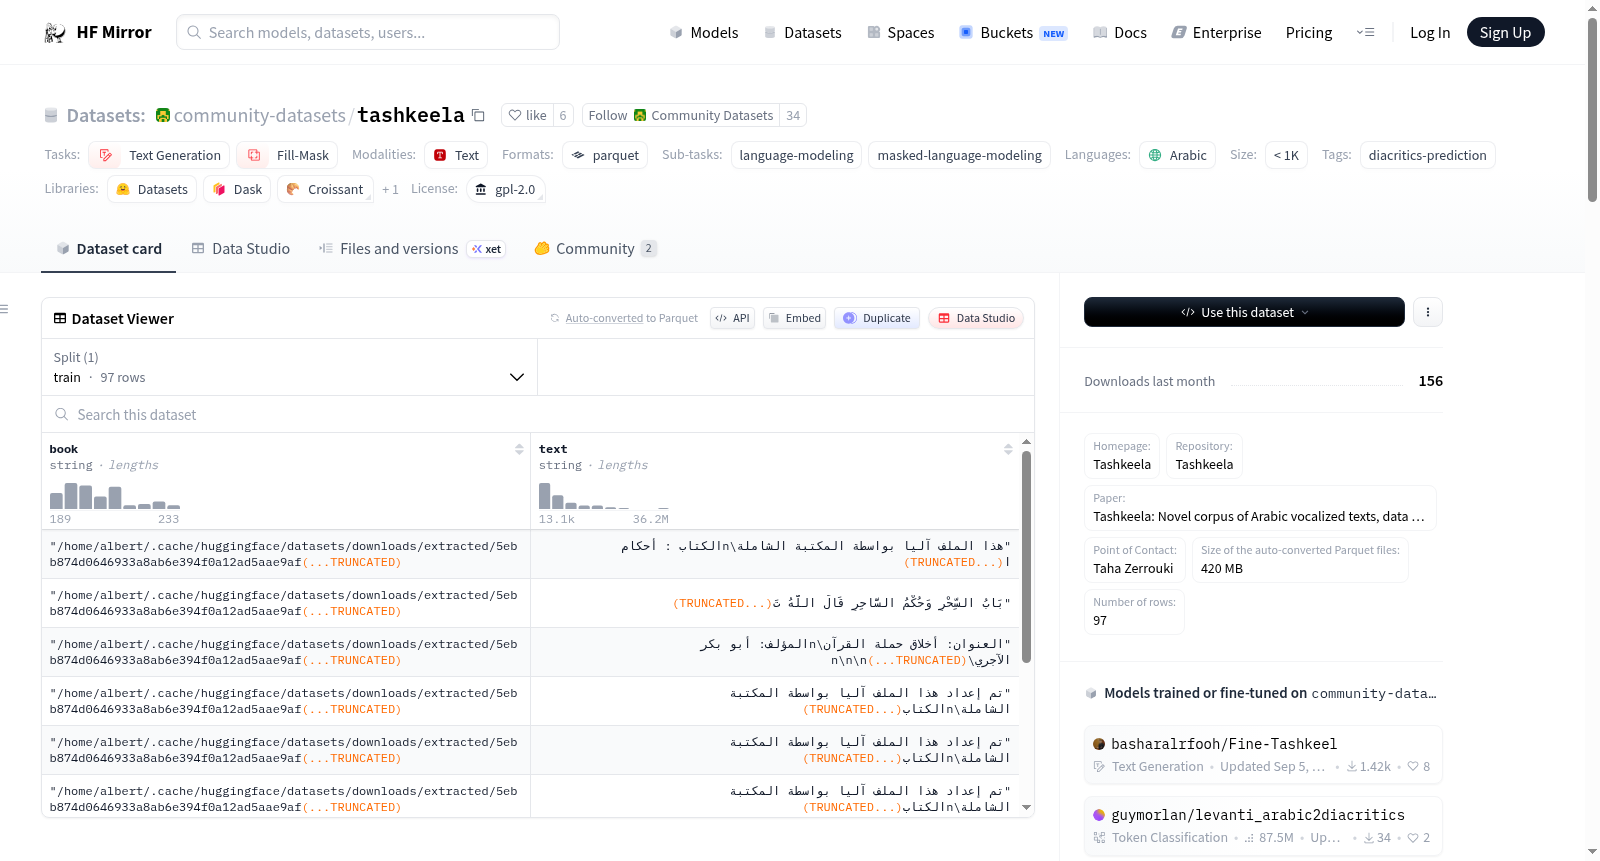The width and height of the screenshot is (1600, 861).
Task: Expand the +1 more libraries
Action: [390, 189]
